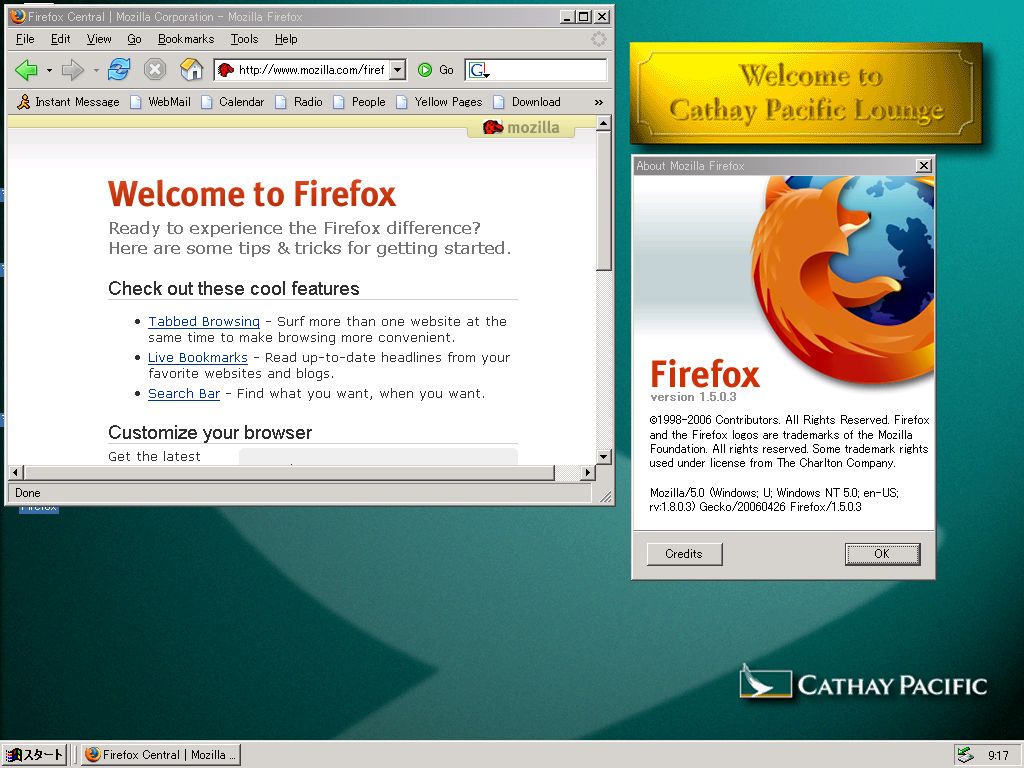
Task: Click the Start button in taskbar
Action: point(34,755)
